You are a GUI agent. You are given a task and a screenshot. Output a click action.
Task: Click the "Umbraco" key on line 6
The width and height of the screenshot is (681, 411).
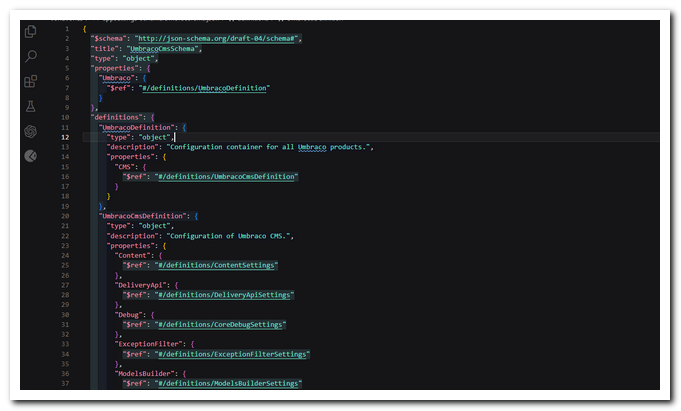[x=116, y=78]
